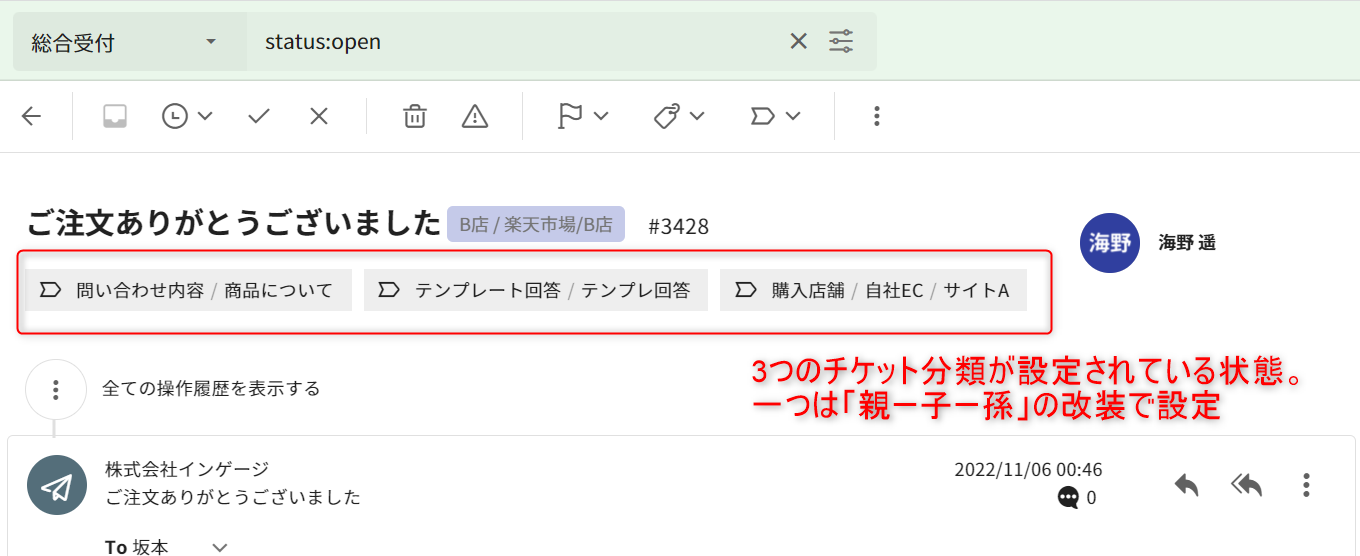Open the snooze clock dropdown
This screenshot has width=1360, height=556.
187,116
